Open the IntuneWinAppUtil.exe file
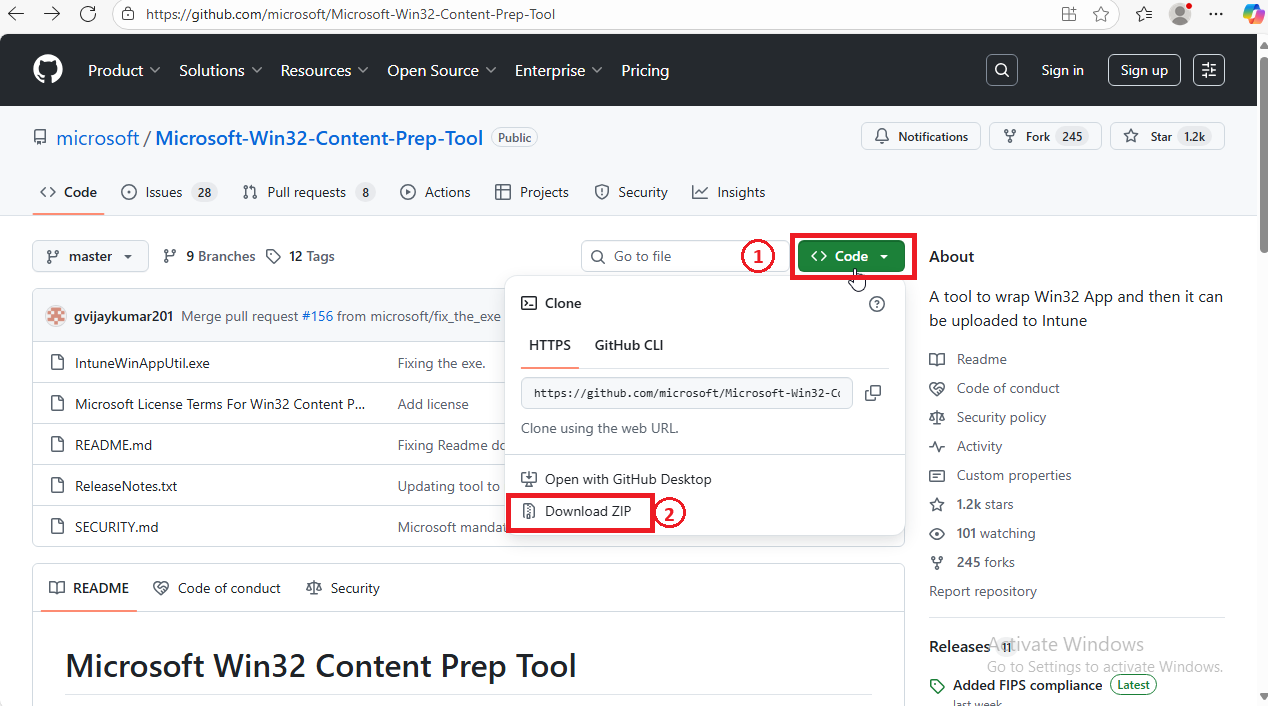The width and height of the screenshot is (1268, 706). coord(142,363)
